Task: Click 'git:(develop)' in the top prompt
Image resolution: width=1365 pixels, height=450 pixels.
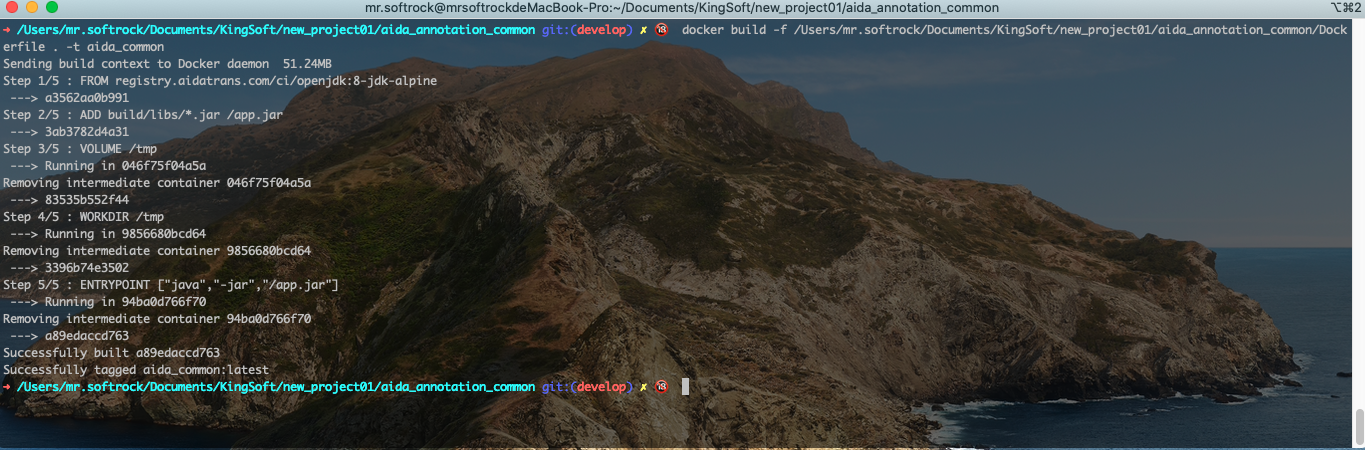Action: pos(587,29)
